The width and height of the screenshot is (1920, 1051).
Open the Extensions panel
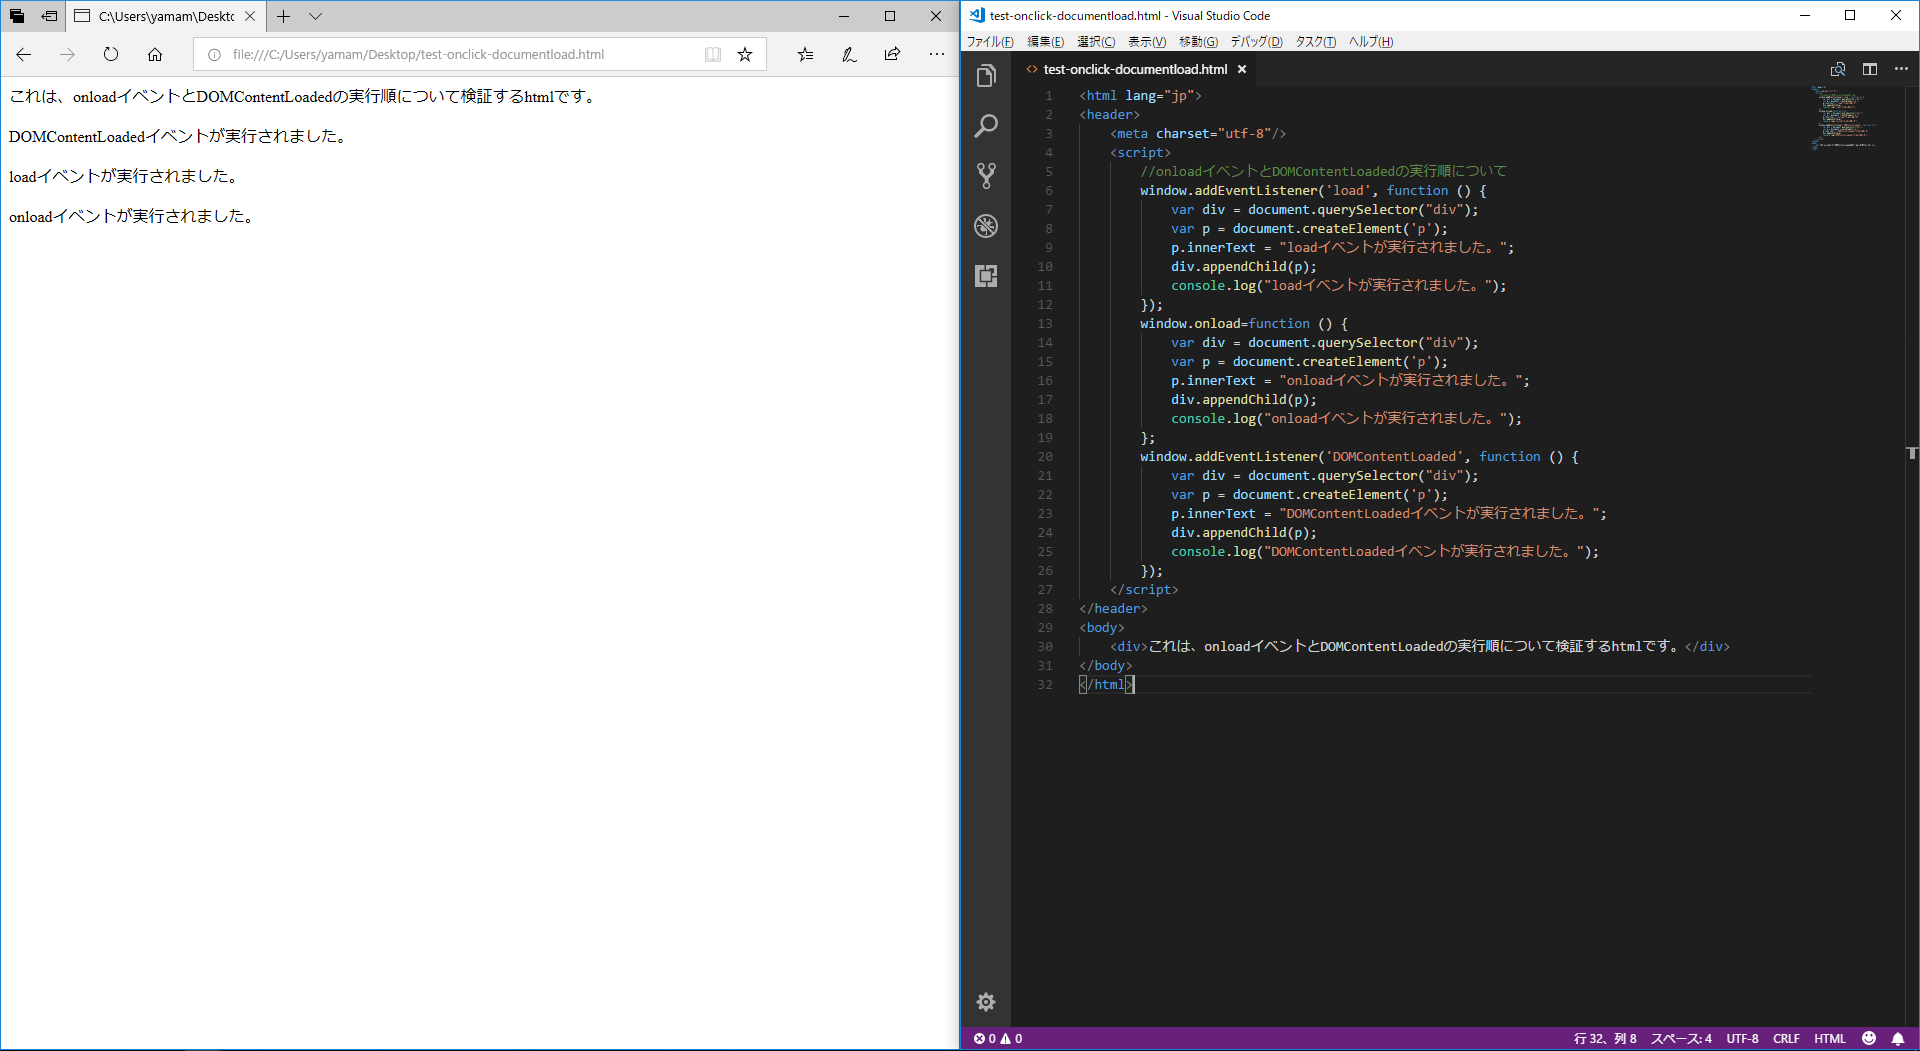(986, 276)
